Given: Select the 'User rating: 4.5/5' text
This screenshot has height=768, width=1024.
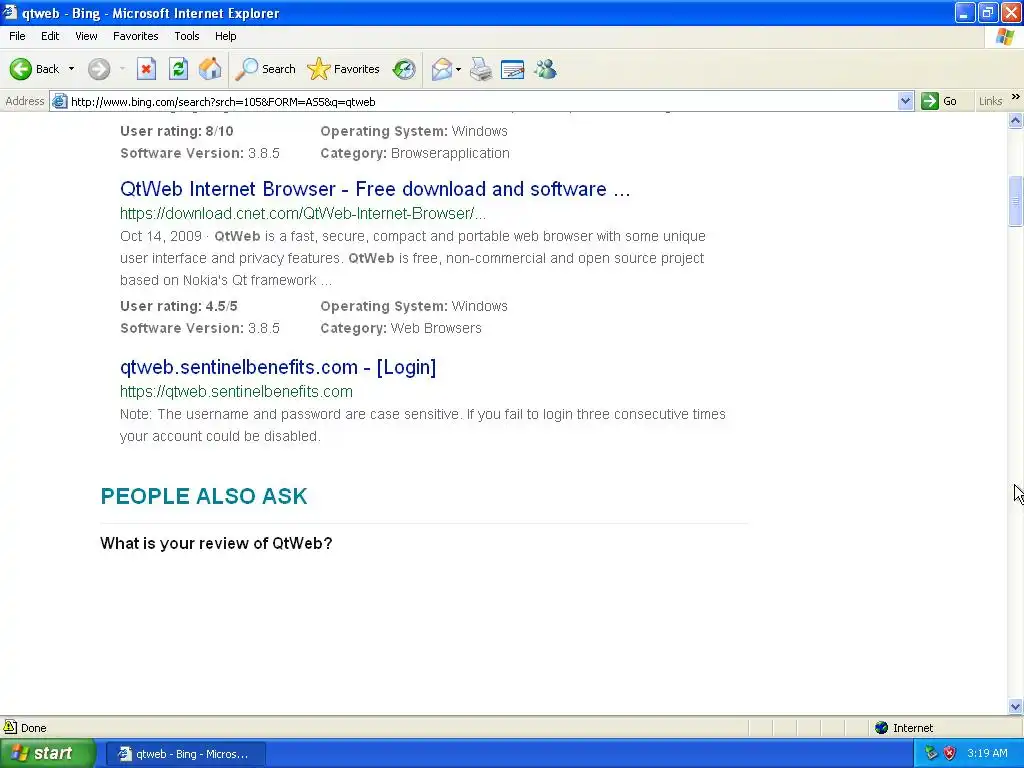Looking at the screenshot, I should tap(179, 306).
